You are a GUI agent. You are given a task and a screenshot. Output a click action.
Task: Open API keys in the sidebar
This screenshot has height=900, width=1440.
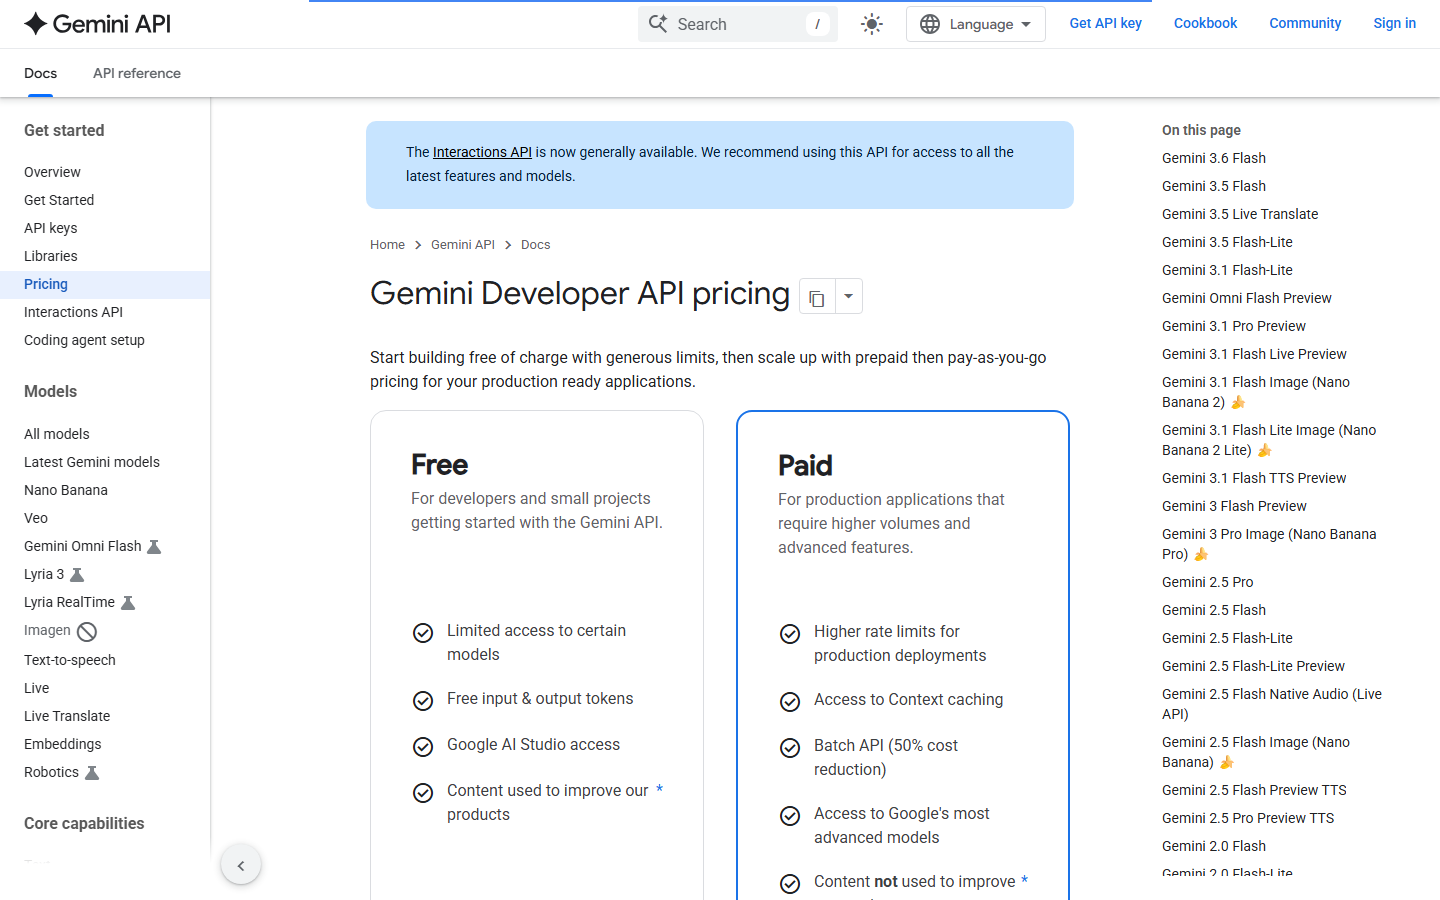pyautogui.click(x=50, y=228)
